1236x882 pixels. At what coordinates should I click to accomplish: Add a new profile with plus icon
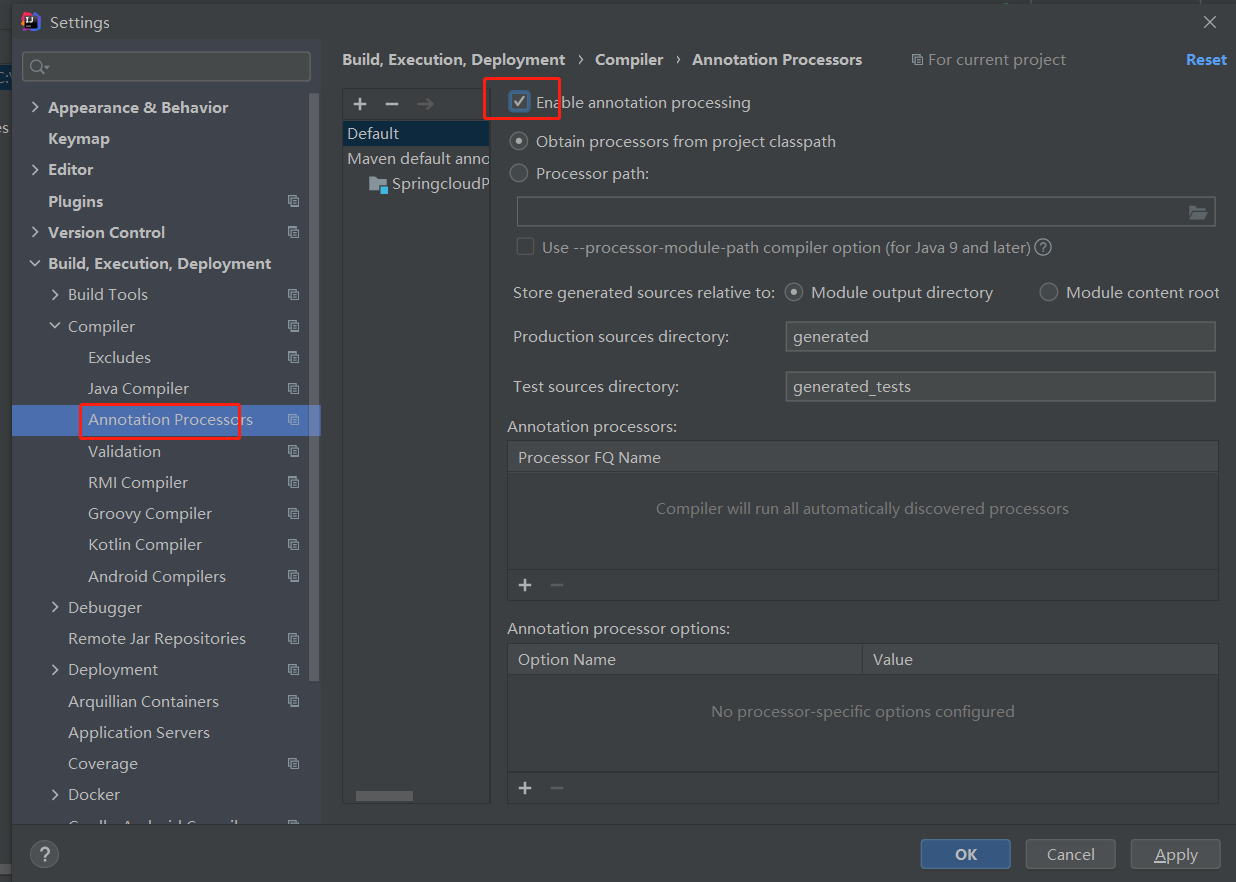pos(360,104)
